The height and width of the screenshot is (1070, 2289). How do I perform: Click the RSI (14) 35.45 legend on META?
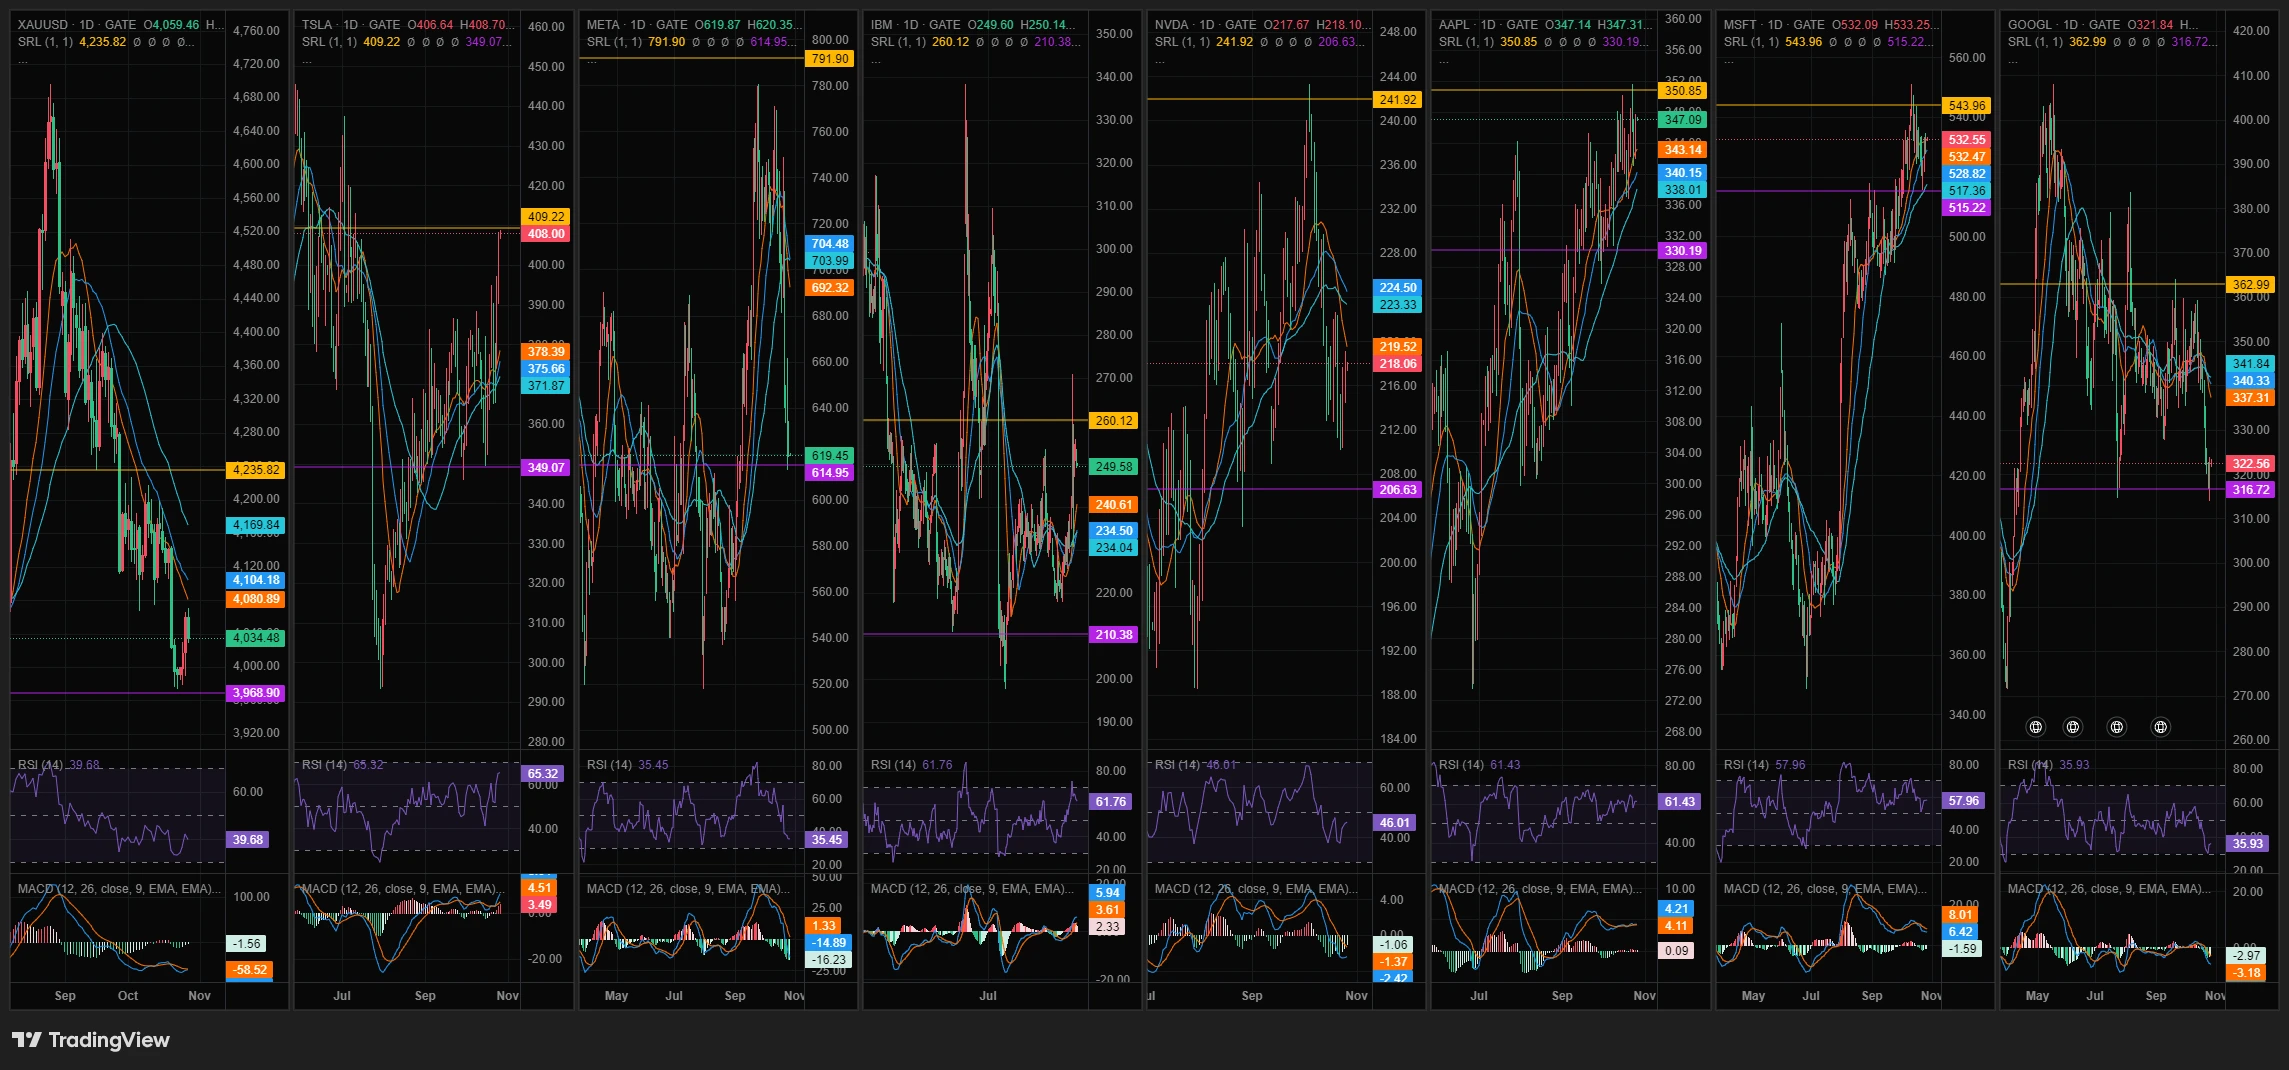pyautogui.click(x=627, y=765)
